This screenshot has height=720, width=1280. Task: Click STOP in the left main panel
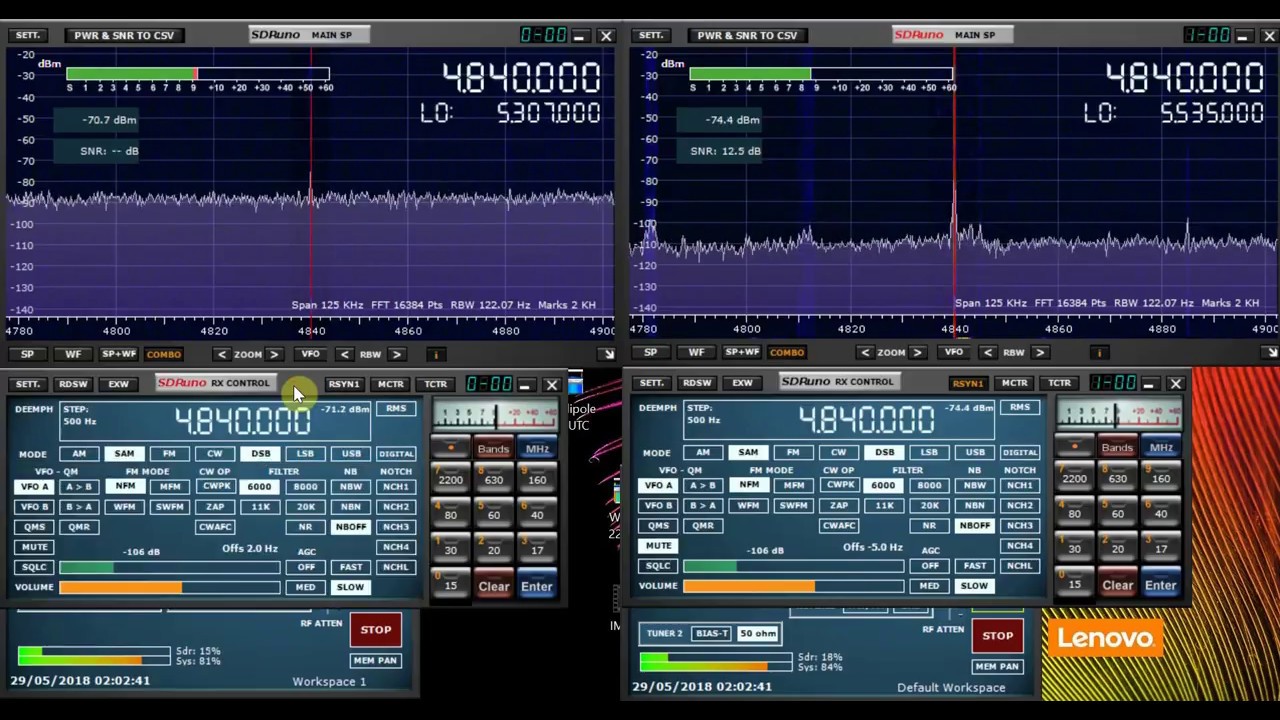tap(375, 630)
